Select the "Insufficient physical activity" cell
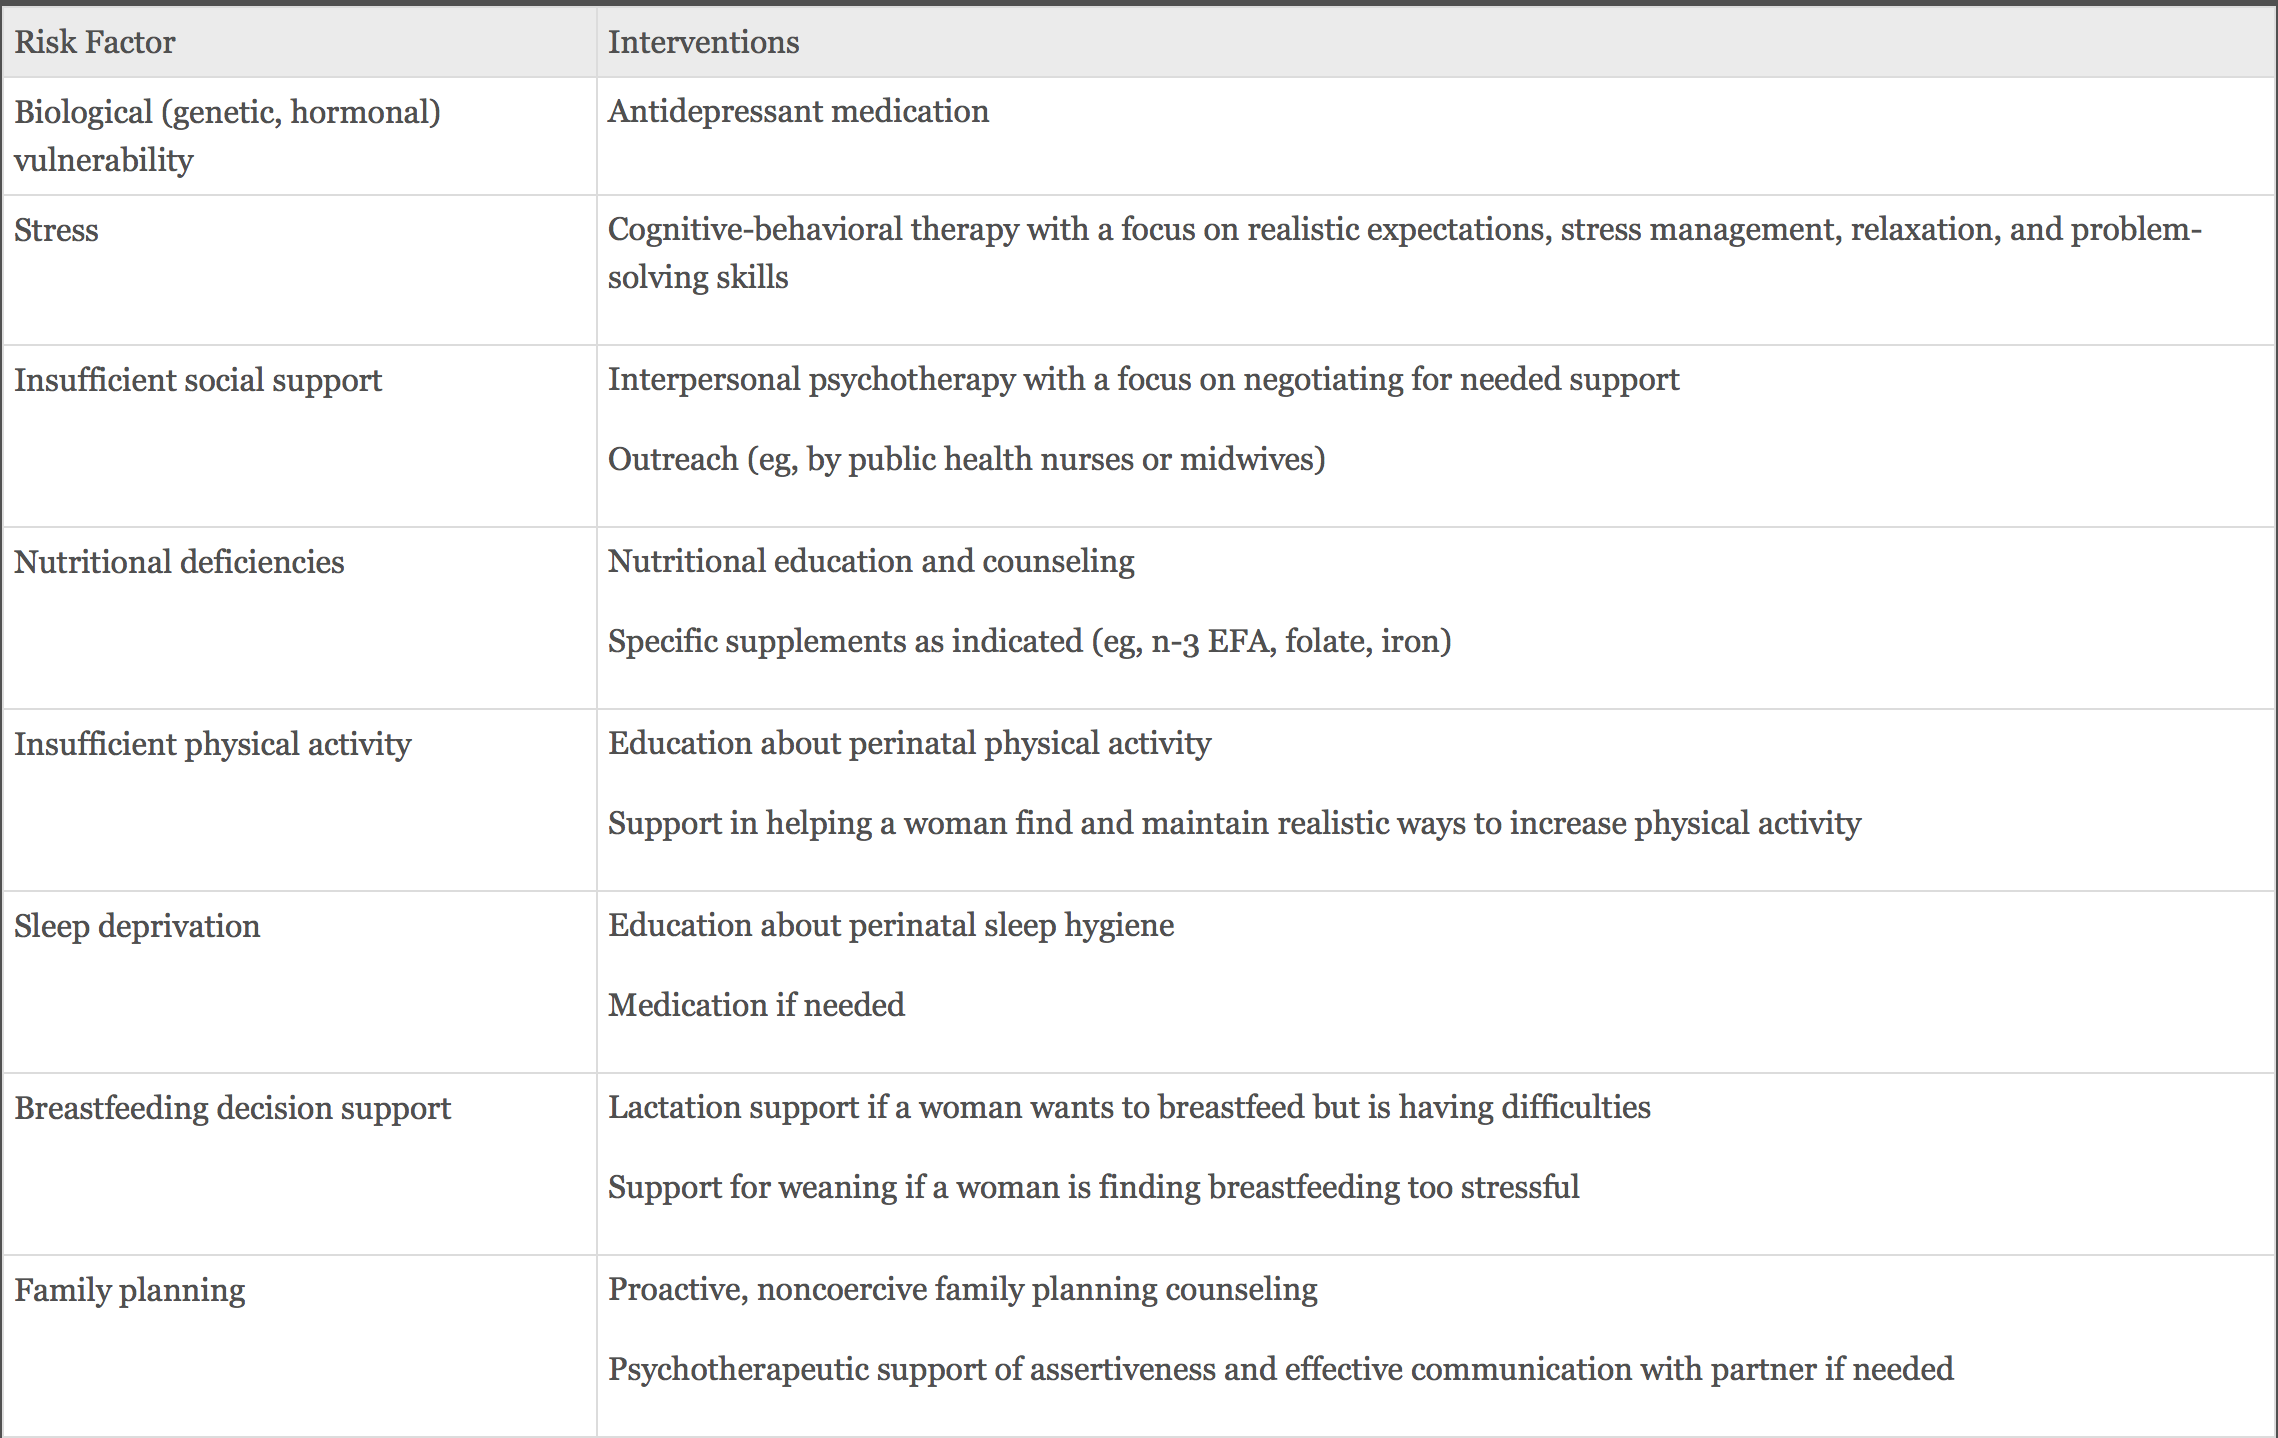2278x1438 pixels. point(212,744)
